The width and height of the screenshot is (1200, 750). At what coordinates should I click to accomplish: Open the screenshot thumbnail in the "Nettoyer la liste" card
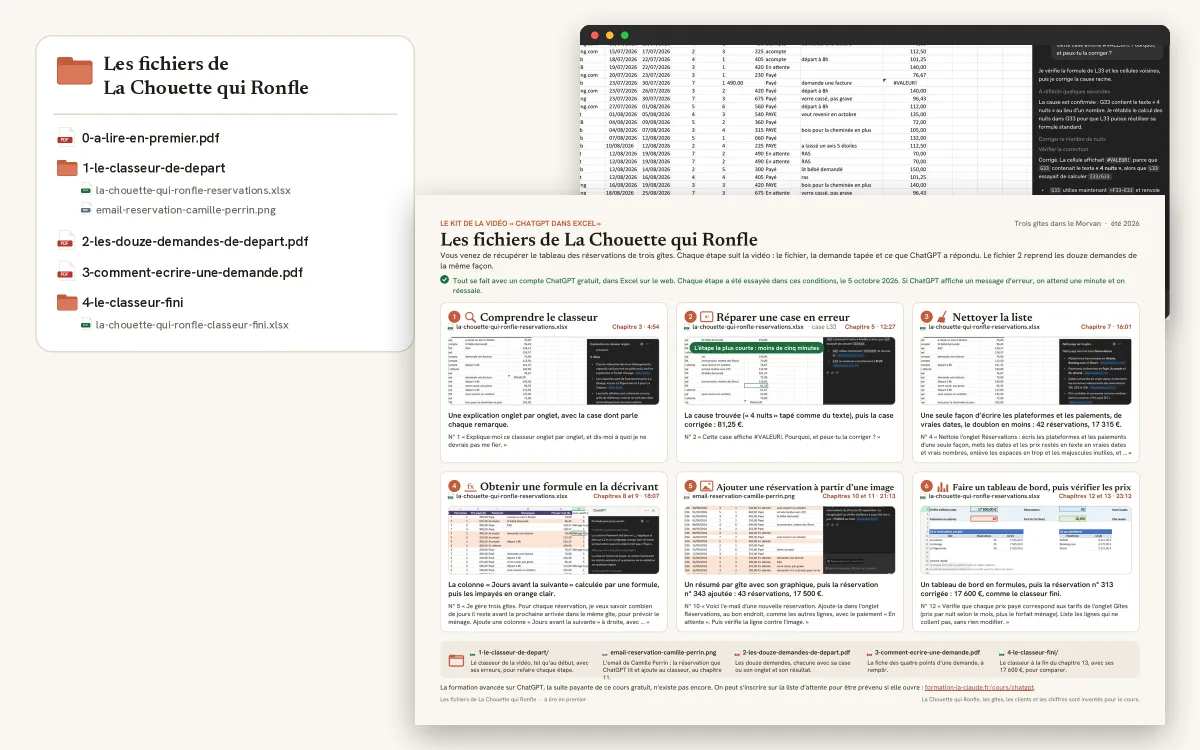pyautogui.click(x=1025, y=371)
